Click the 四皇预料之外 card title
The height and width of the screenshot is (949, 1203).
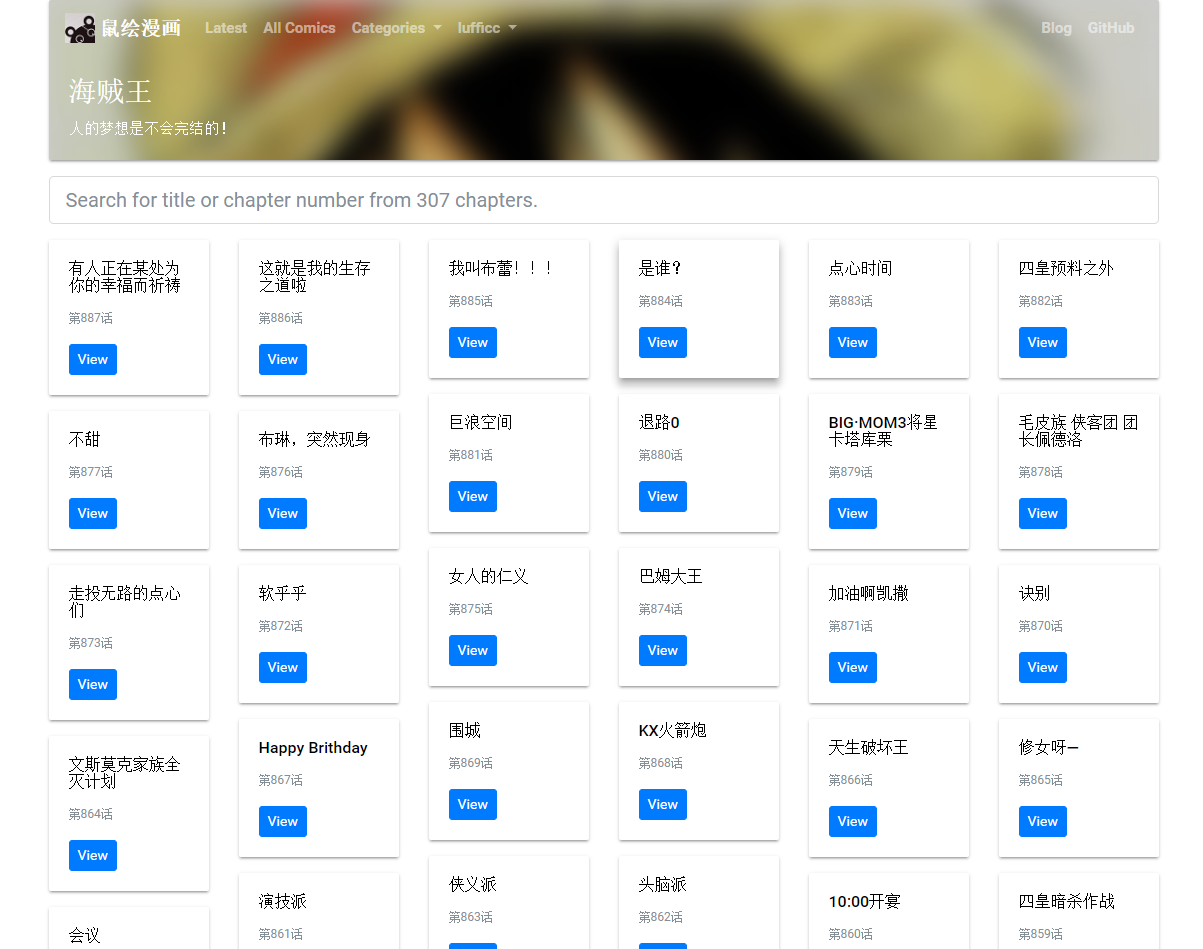[x=1066, y=268]
